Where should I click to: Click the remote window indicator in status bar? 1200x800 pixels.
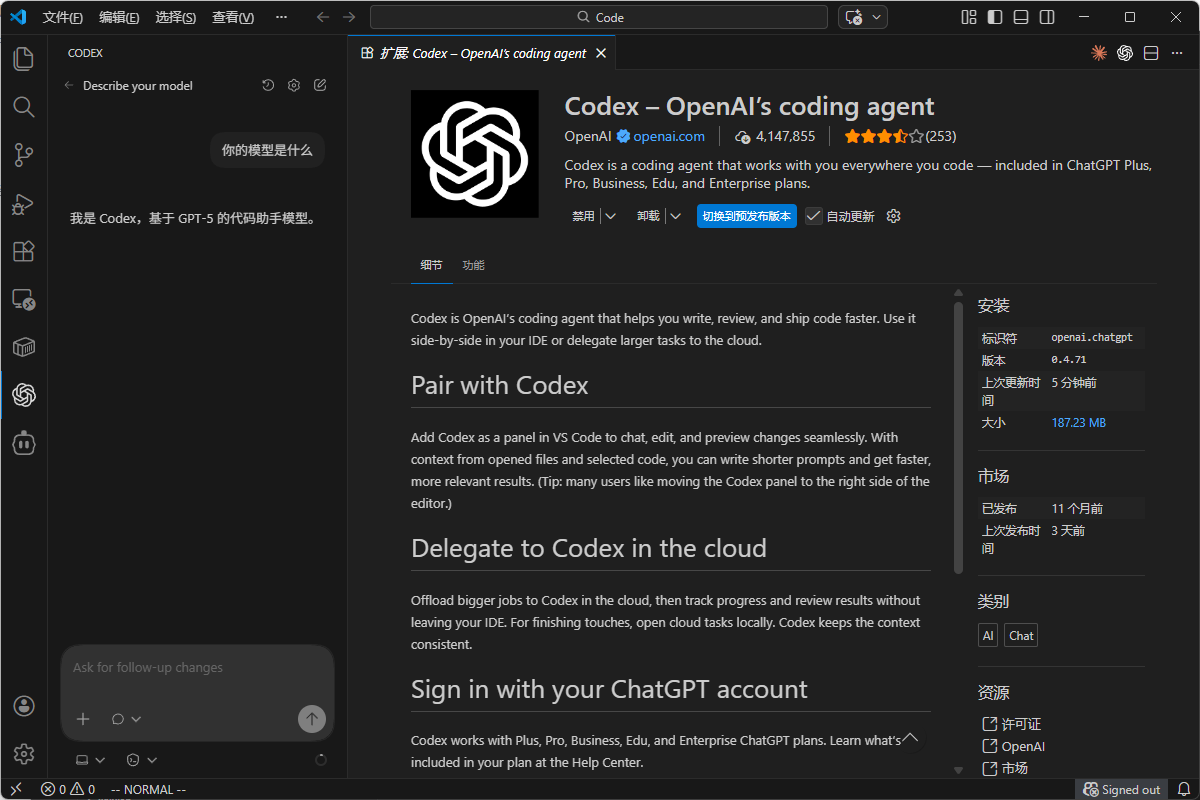16,789
